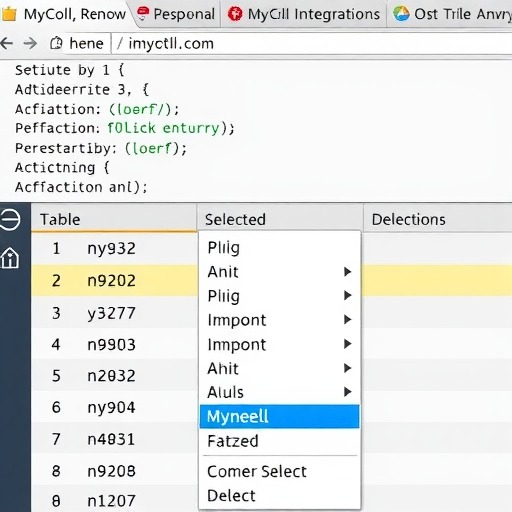Click the 'Actictning {' code line

[62, 167]
